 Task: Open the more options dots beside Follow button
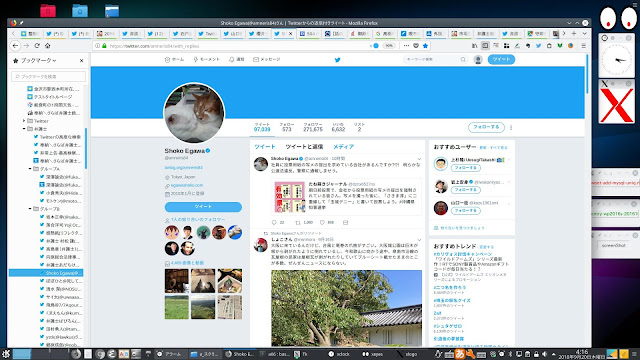pyautogui.click(x=511, y=127)
